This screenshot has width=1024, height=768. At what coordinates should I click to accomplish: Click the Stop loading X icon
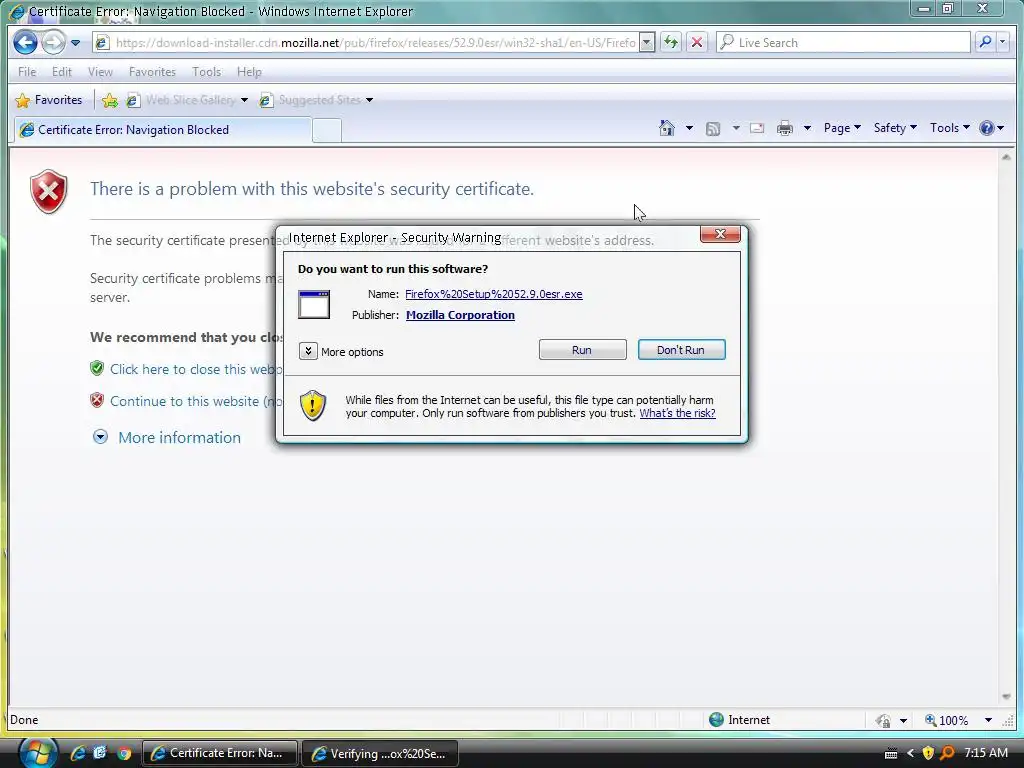(697, 43)
